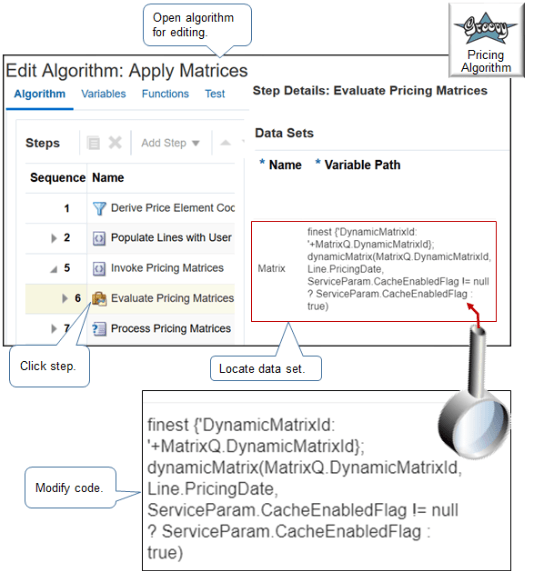This screenshot has height=572, width=554.
Task: Click the Step Details: Evaluate Pricing Matrices heading
Action: click(x=370, y=90)
